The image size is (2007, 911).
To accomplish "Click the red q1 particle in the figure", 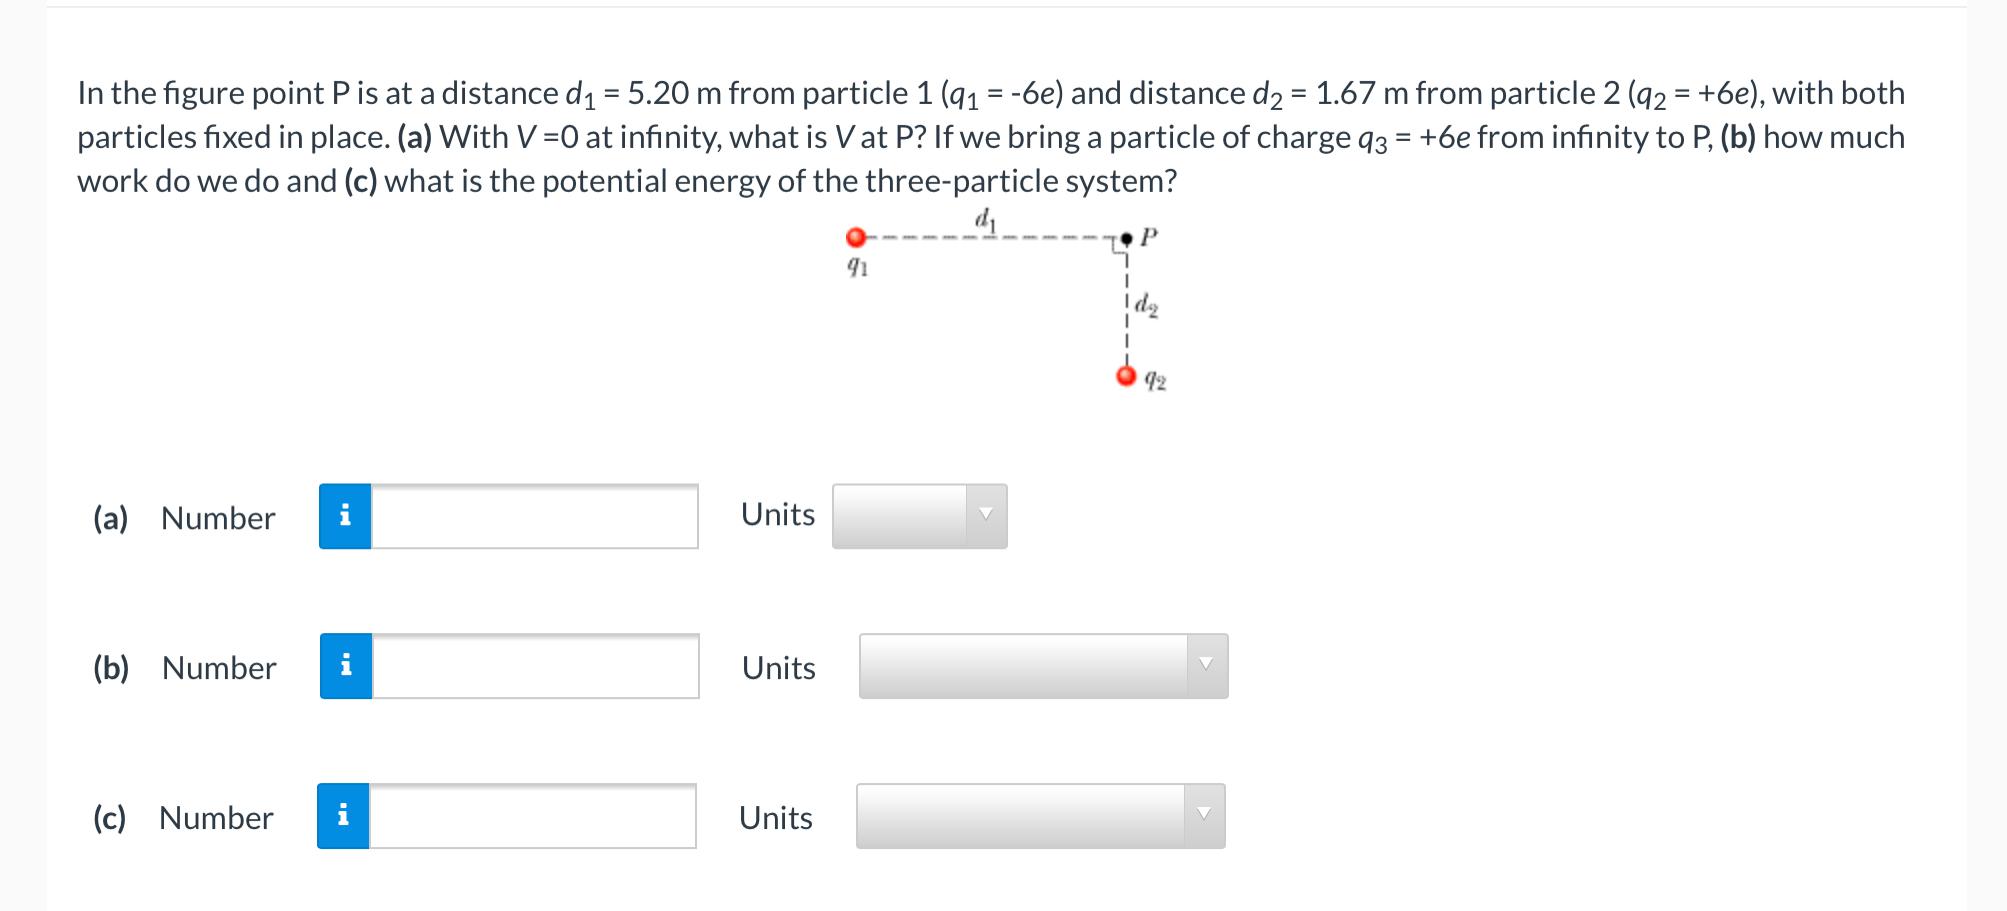I will point(856,236).
